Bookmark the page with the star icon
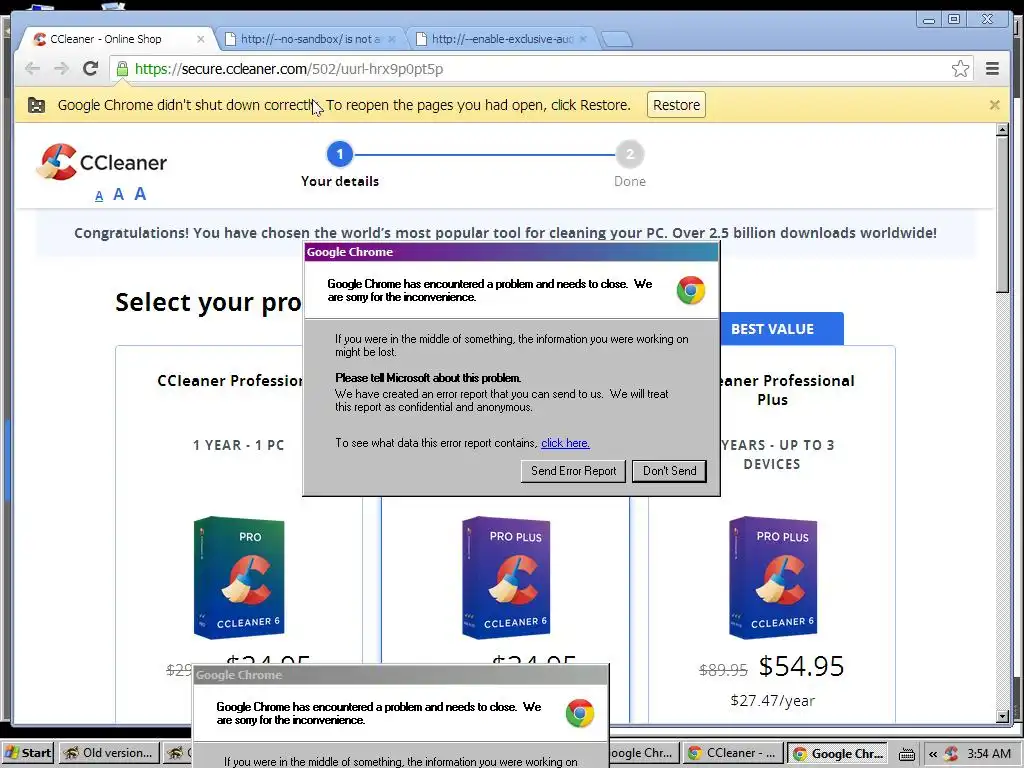 coord(960,69)
